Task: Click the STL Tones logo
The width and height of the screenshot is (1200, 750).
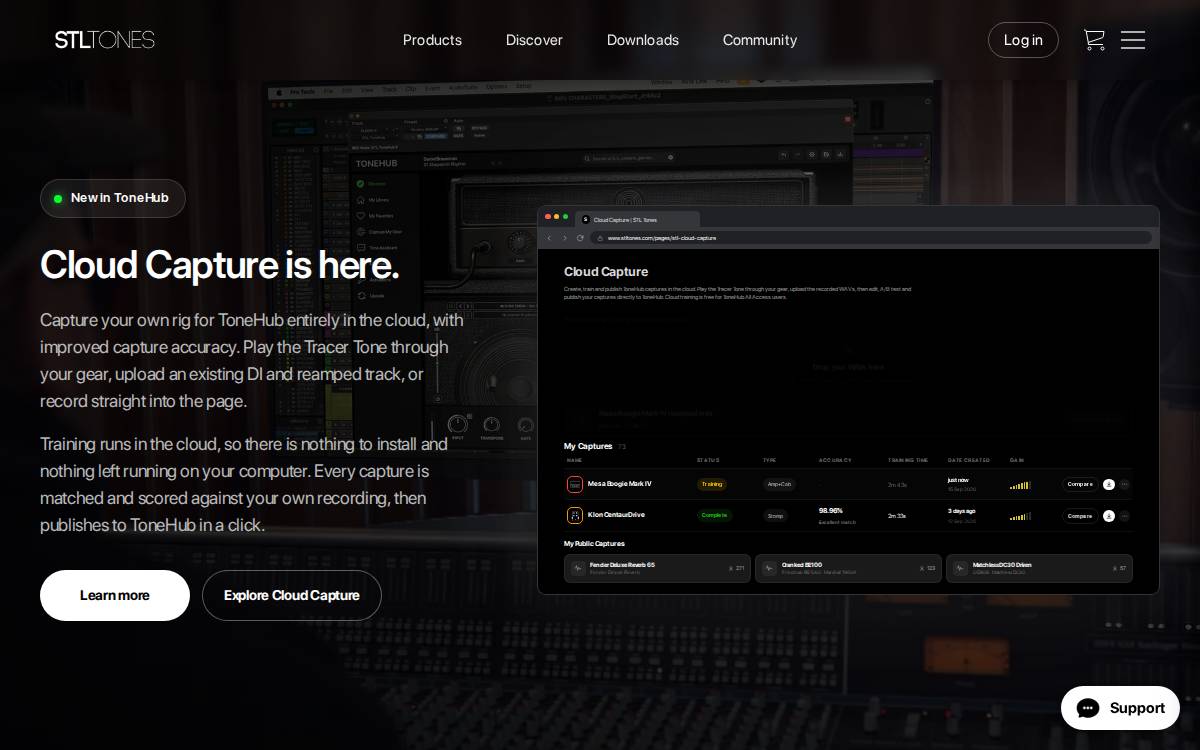Action: pyautogui.click(x=105, y=40)
